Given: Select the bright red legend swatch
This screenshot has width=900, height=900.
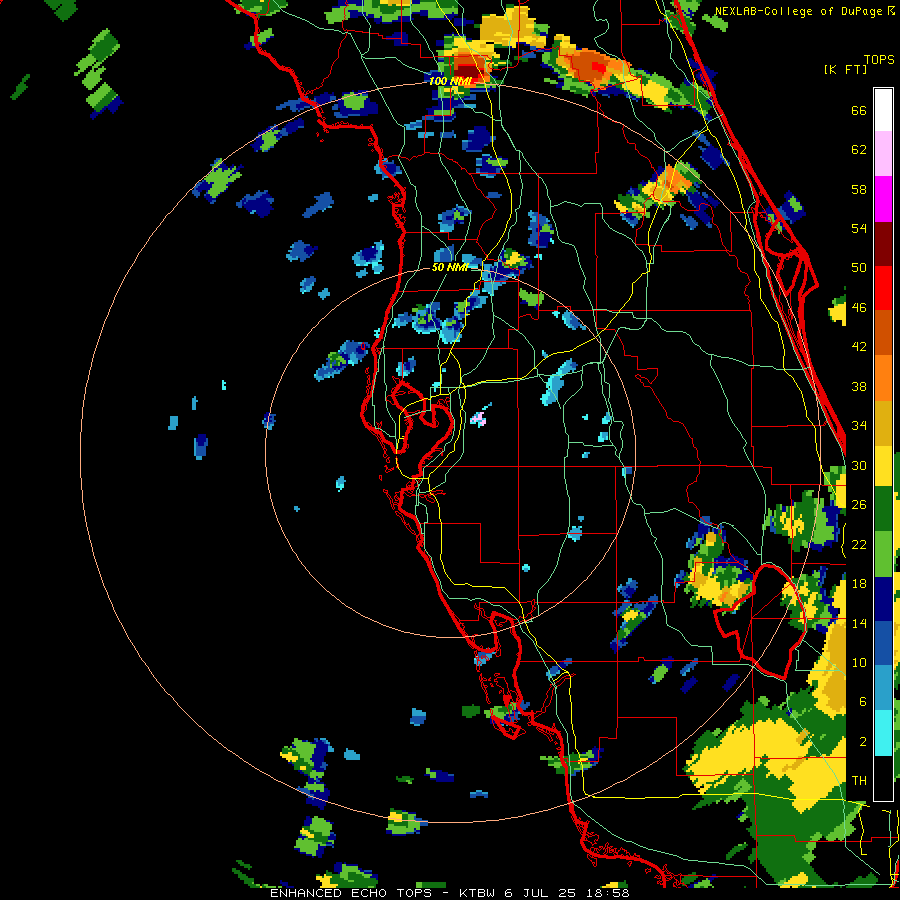Looking at the screenshot, I should 883,288.
